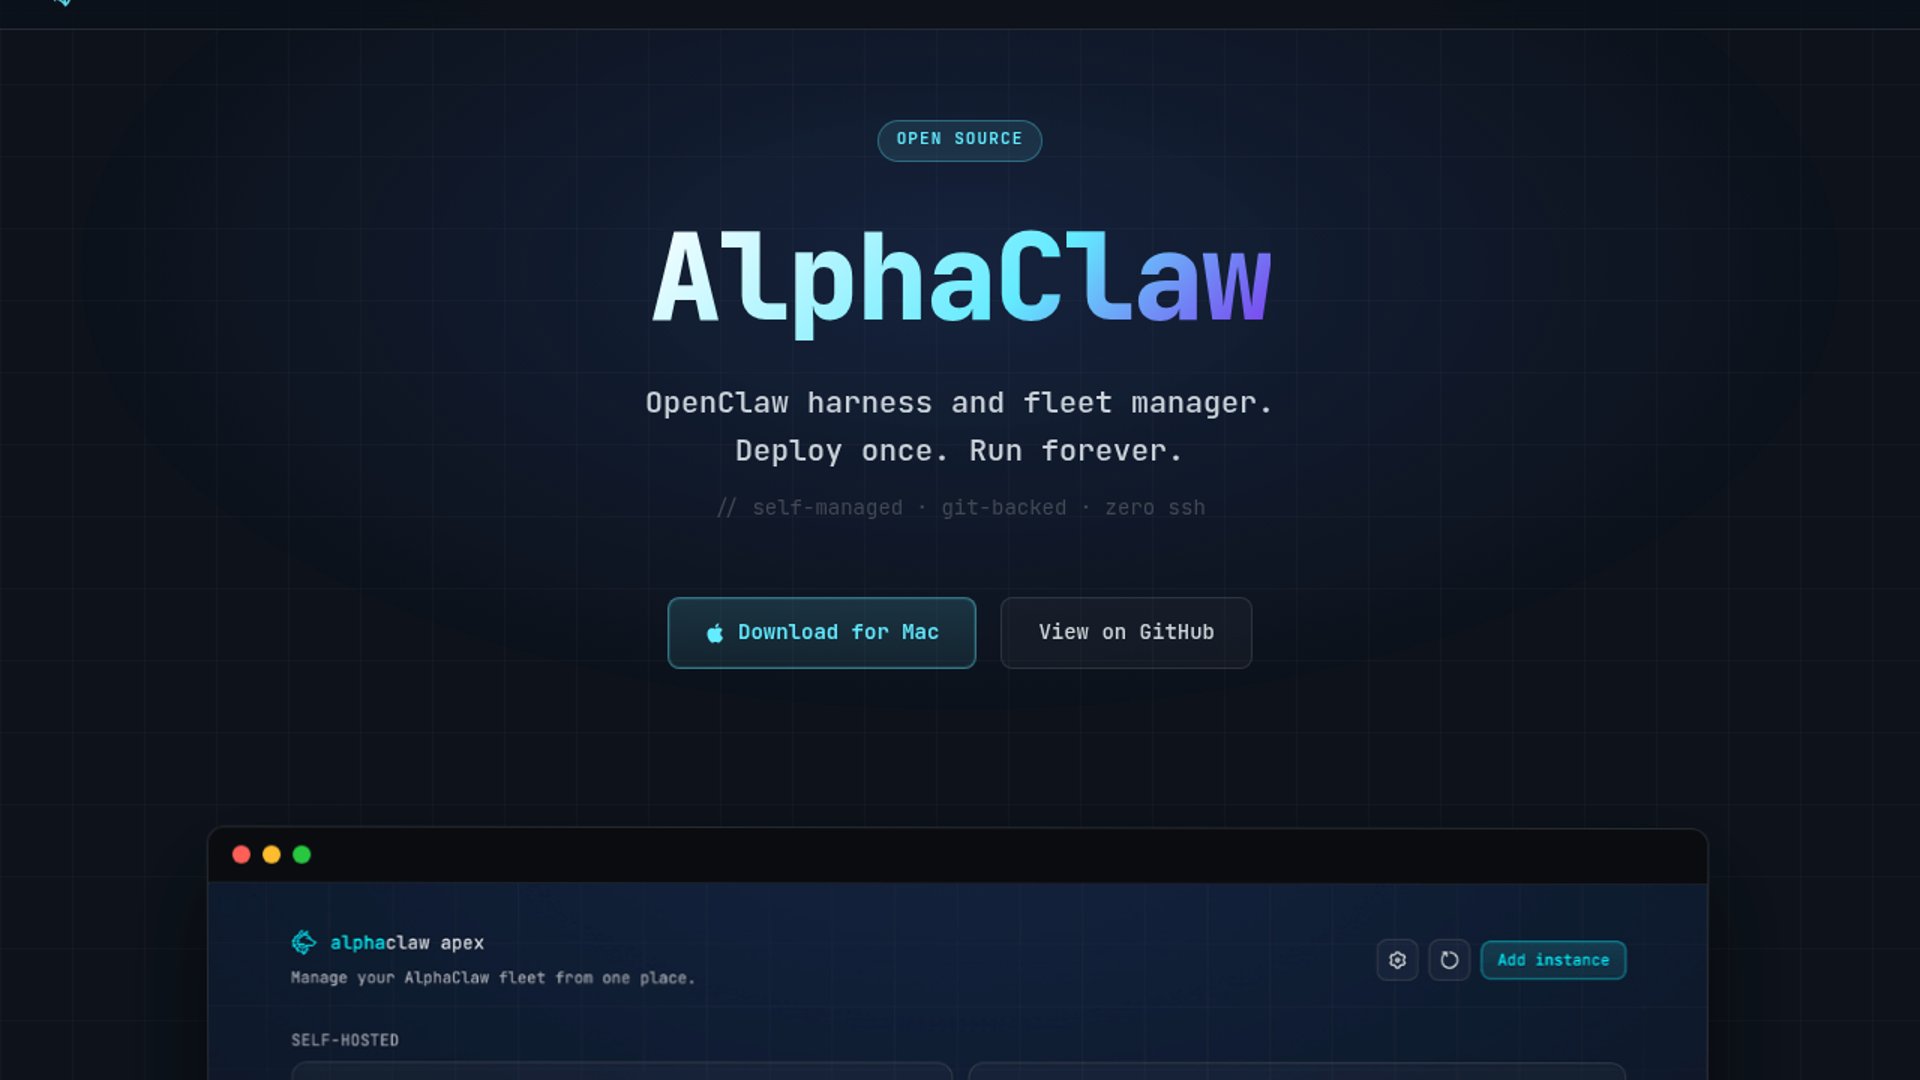
Task: Click the Add instance button
Action: [1553, 960]
